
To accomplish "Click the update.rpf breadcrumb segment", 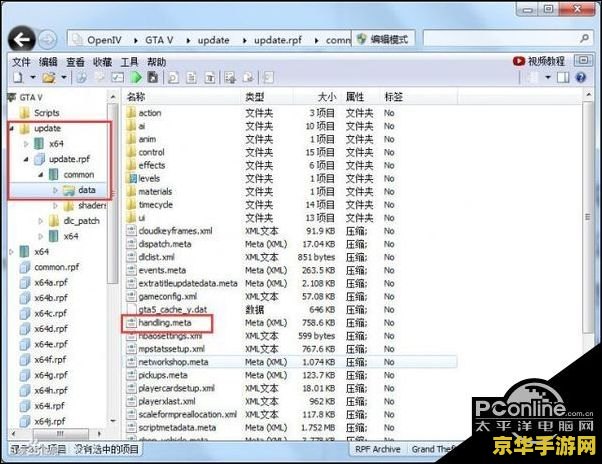I will (x=278, y=40).
